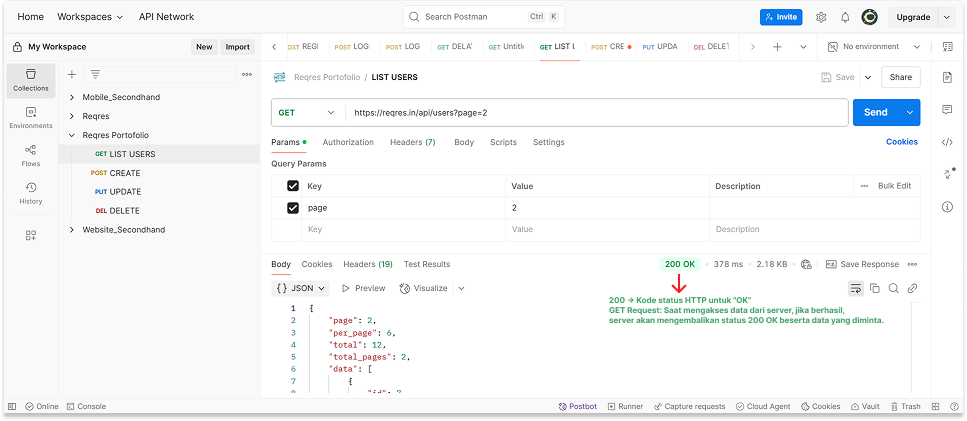Uncheck the page query param checkbox
Image resolution: width=967 pixels, height=421 pixels.
293,208
